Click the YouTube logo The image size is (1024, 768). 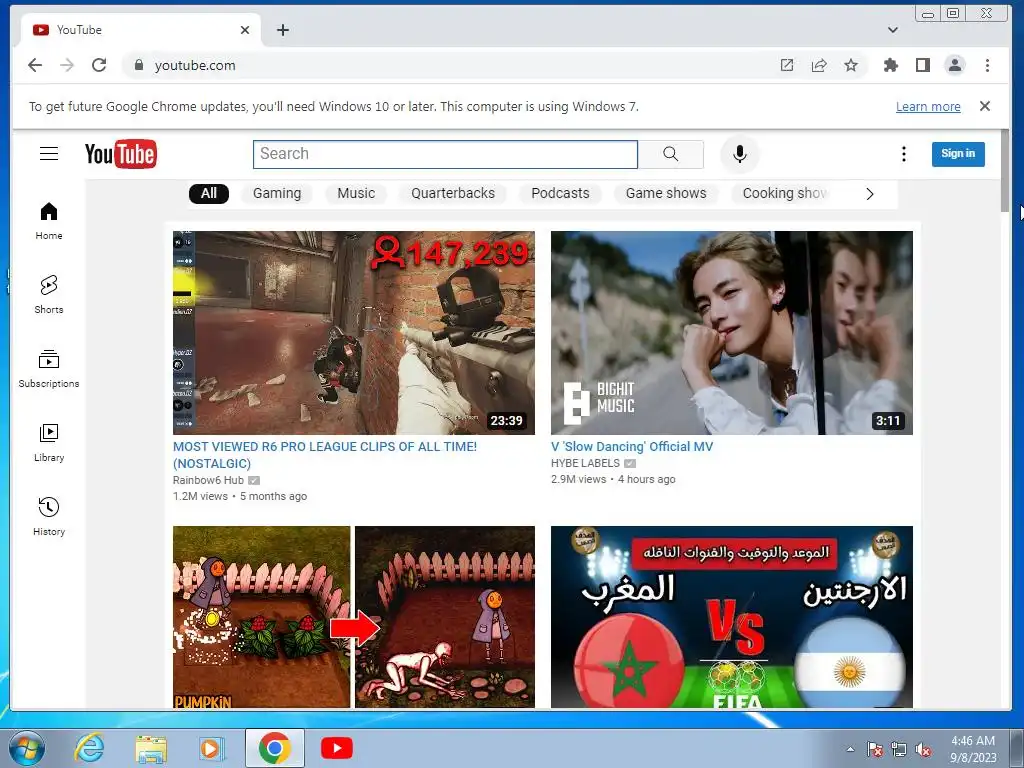pos(121,154)
